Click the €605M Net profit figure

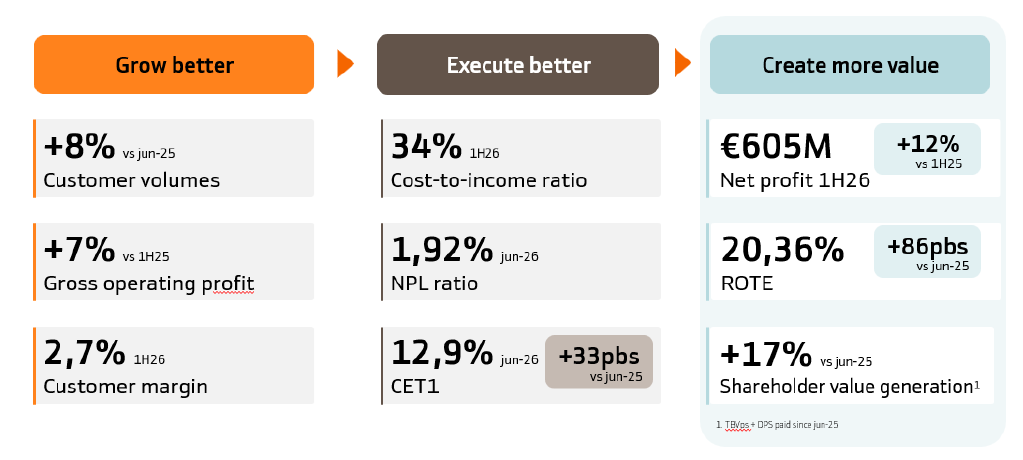(x=776, y=147)
